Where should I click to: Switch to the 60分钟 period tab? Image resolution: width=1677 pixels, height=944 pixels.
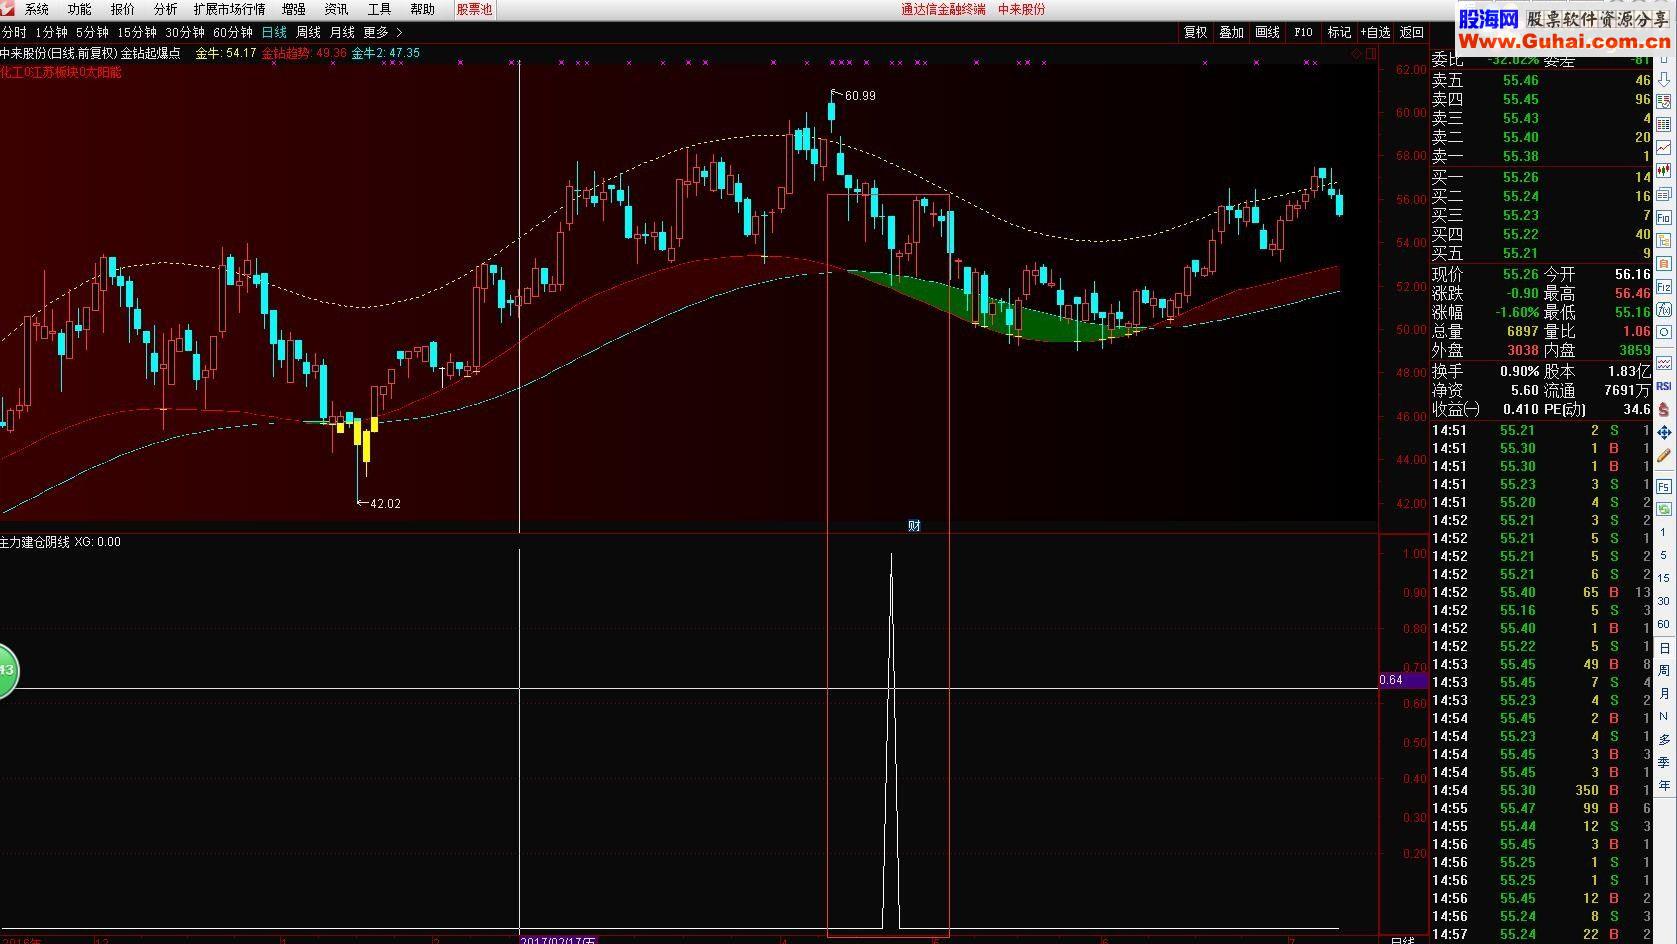233,33
